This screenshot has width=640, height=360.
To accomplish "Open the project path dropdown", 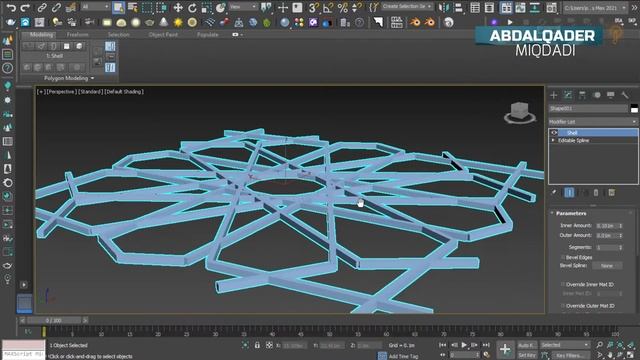I will [x=596, y=7].
